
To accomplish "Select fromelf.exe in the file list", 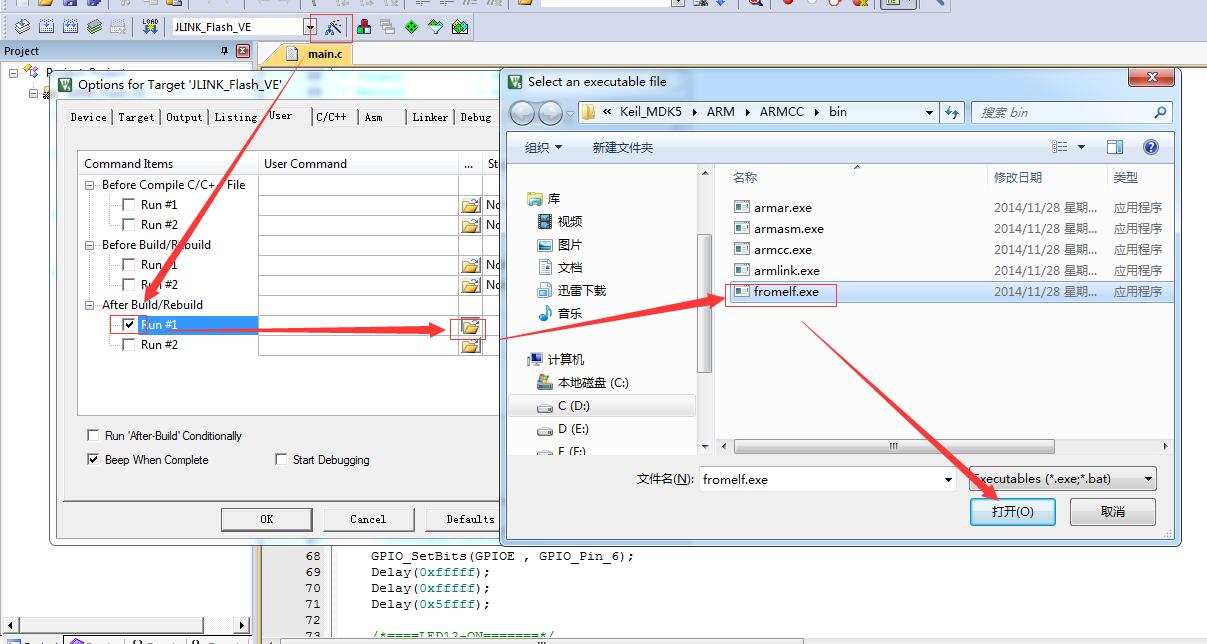I will point(786,292).
